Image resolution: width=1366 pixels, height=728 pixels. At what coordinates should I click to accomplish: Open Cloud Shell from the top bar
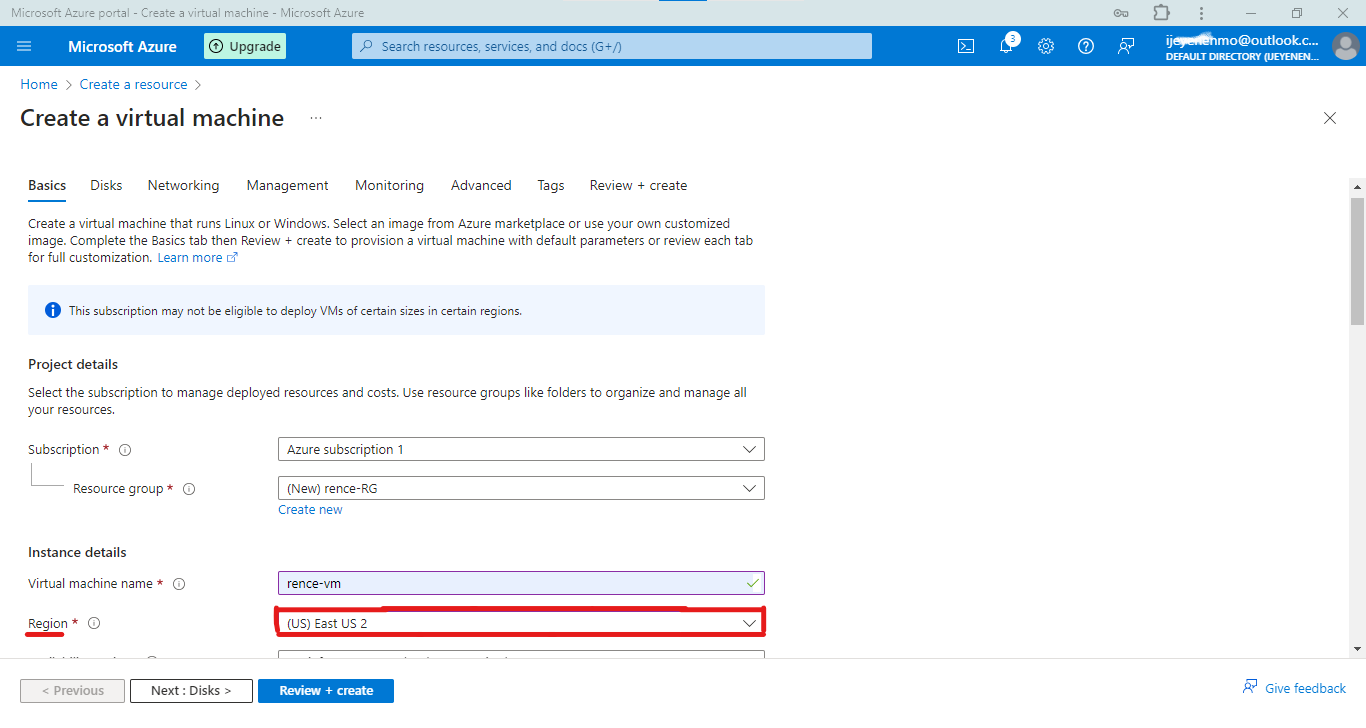pos(966,46)
